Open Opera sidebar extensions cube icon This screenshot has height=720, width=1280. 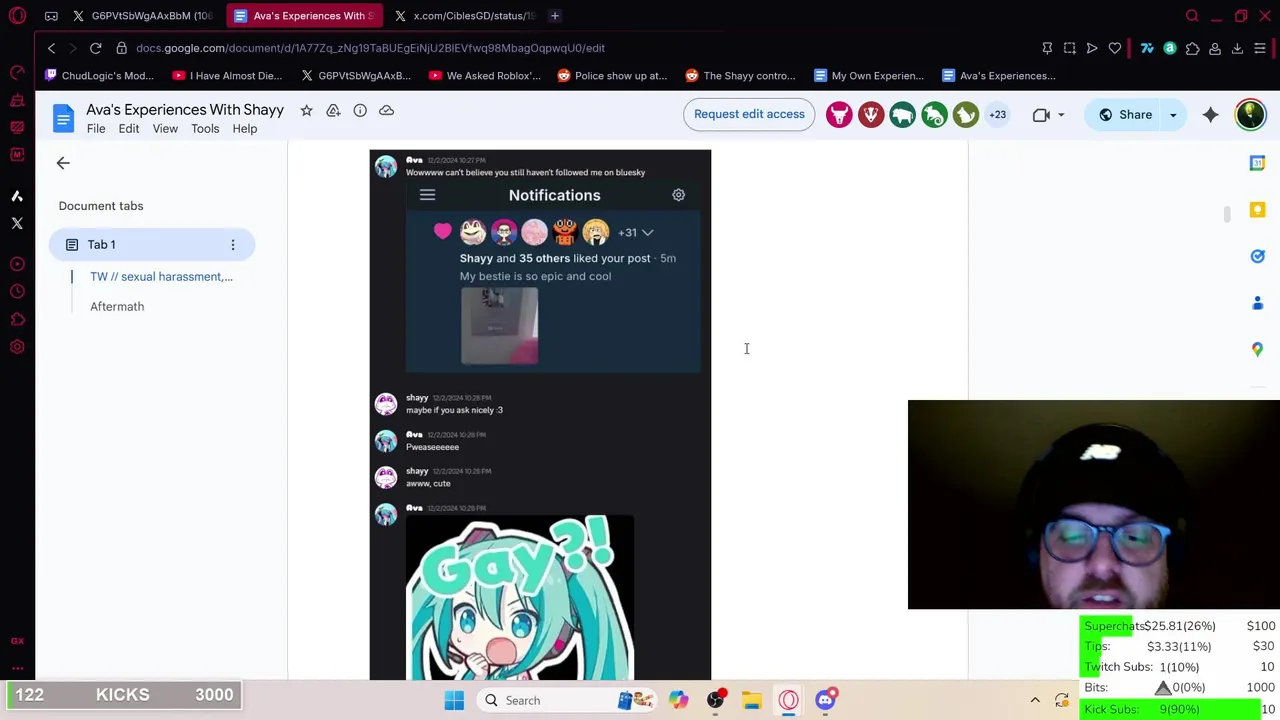(x=17, y=320)
